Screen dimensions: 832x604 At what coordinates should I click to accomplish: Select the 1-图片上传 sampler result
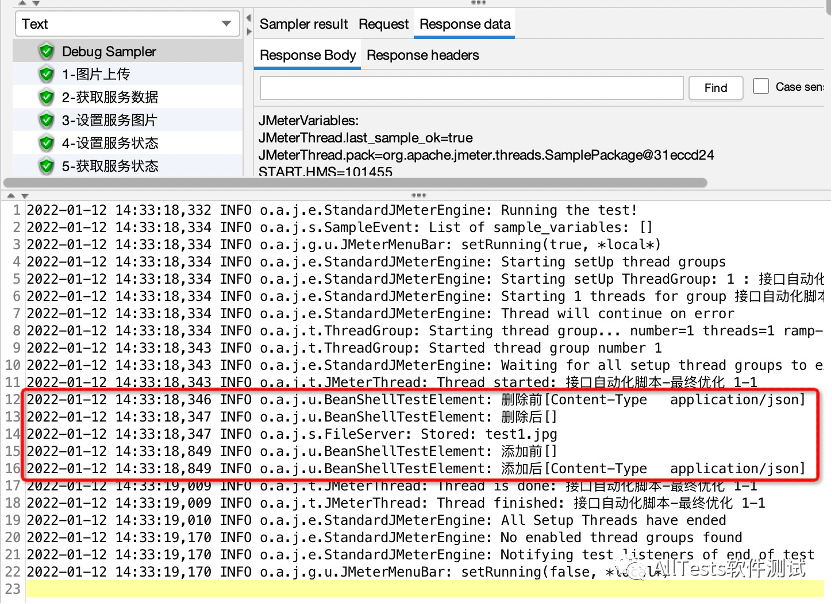coord(128,74)
